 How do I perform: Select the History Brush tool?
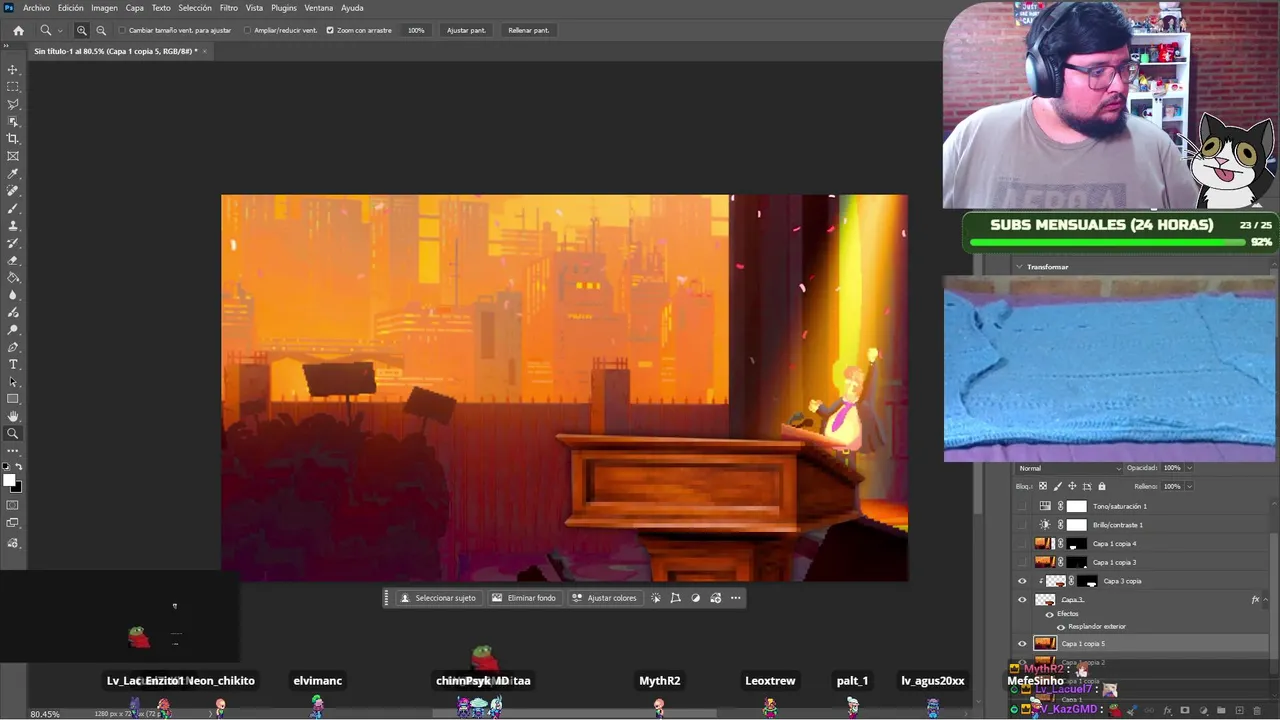click(x=13, y=243)
